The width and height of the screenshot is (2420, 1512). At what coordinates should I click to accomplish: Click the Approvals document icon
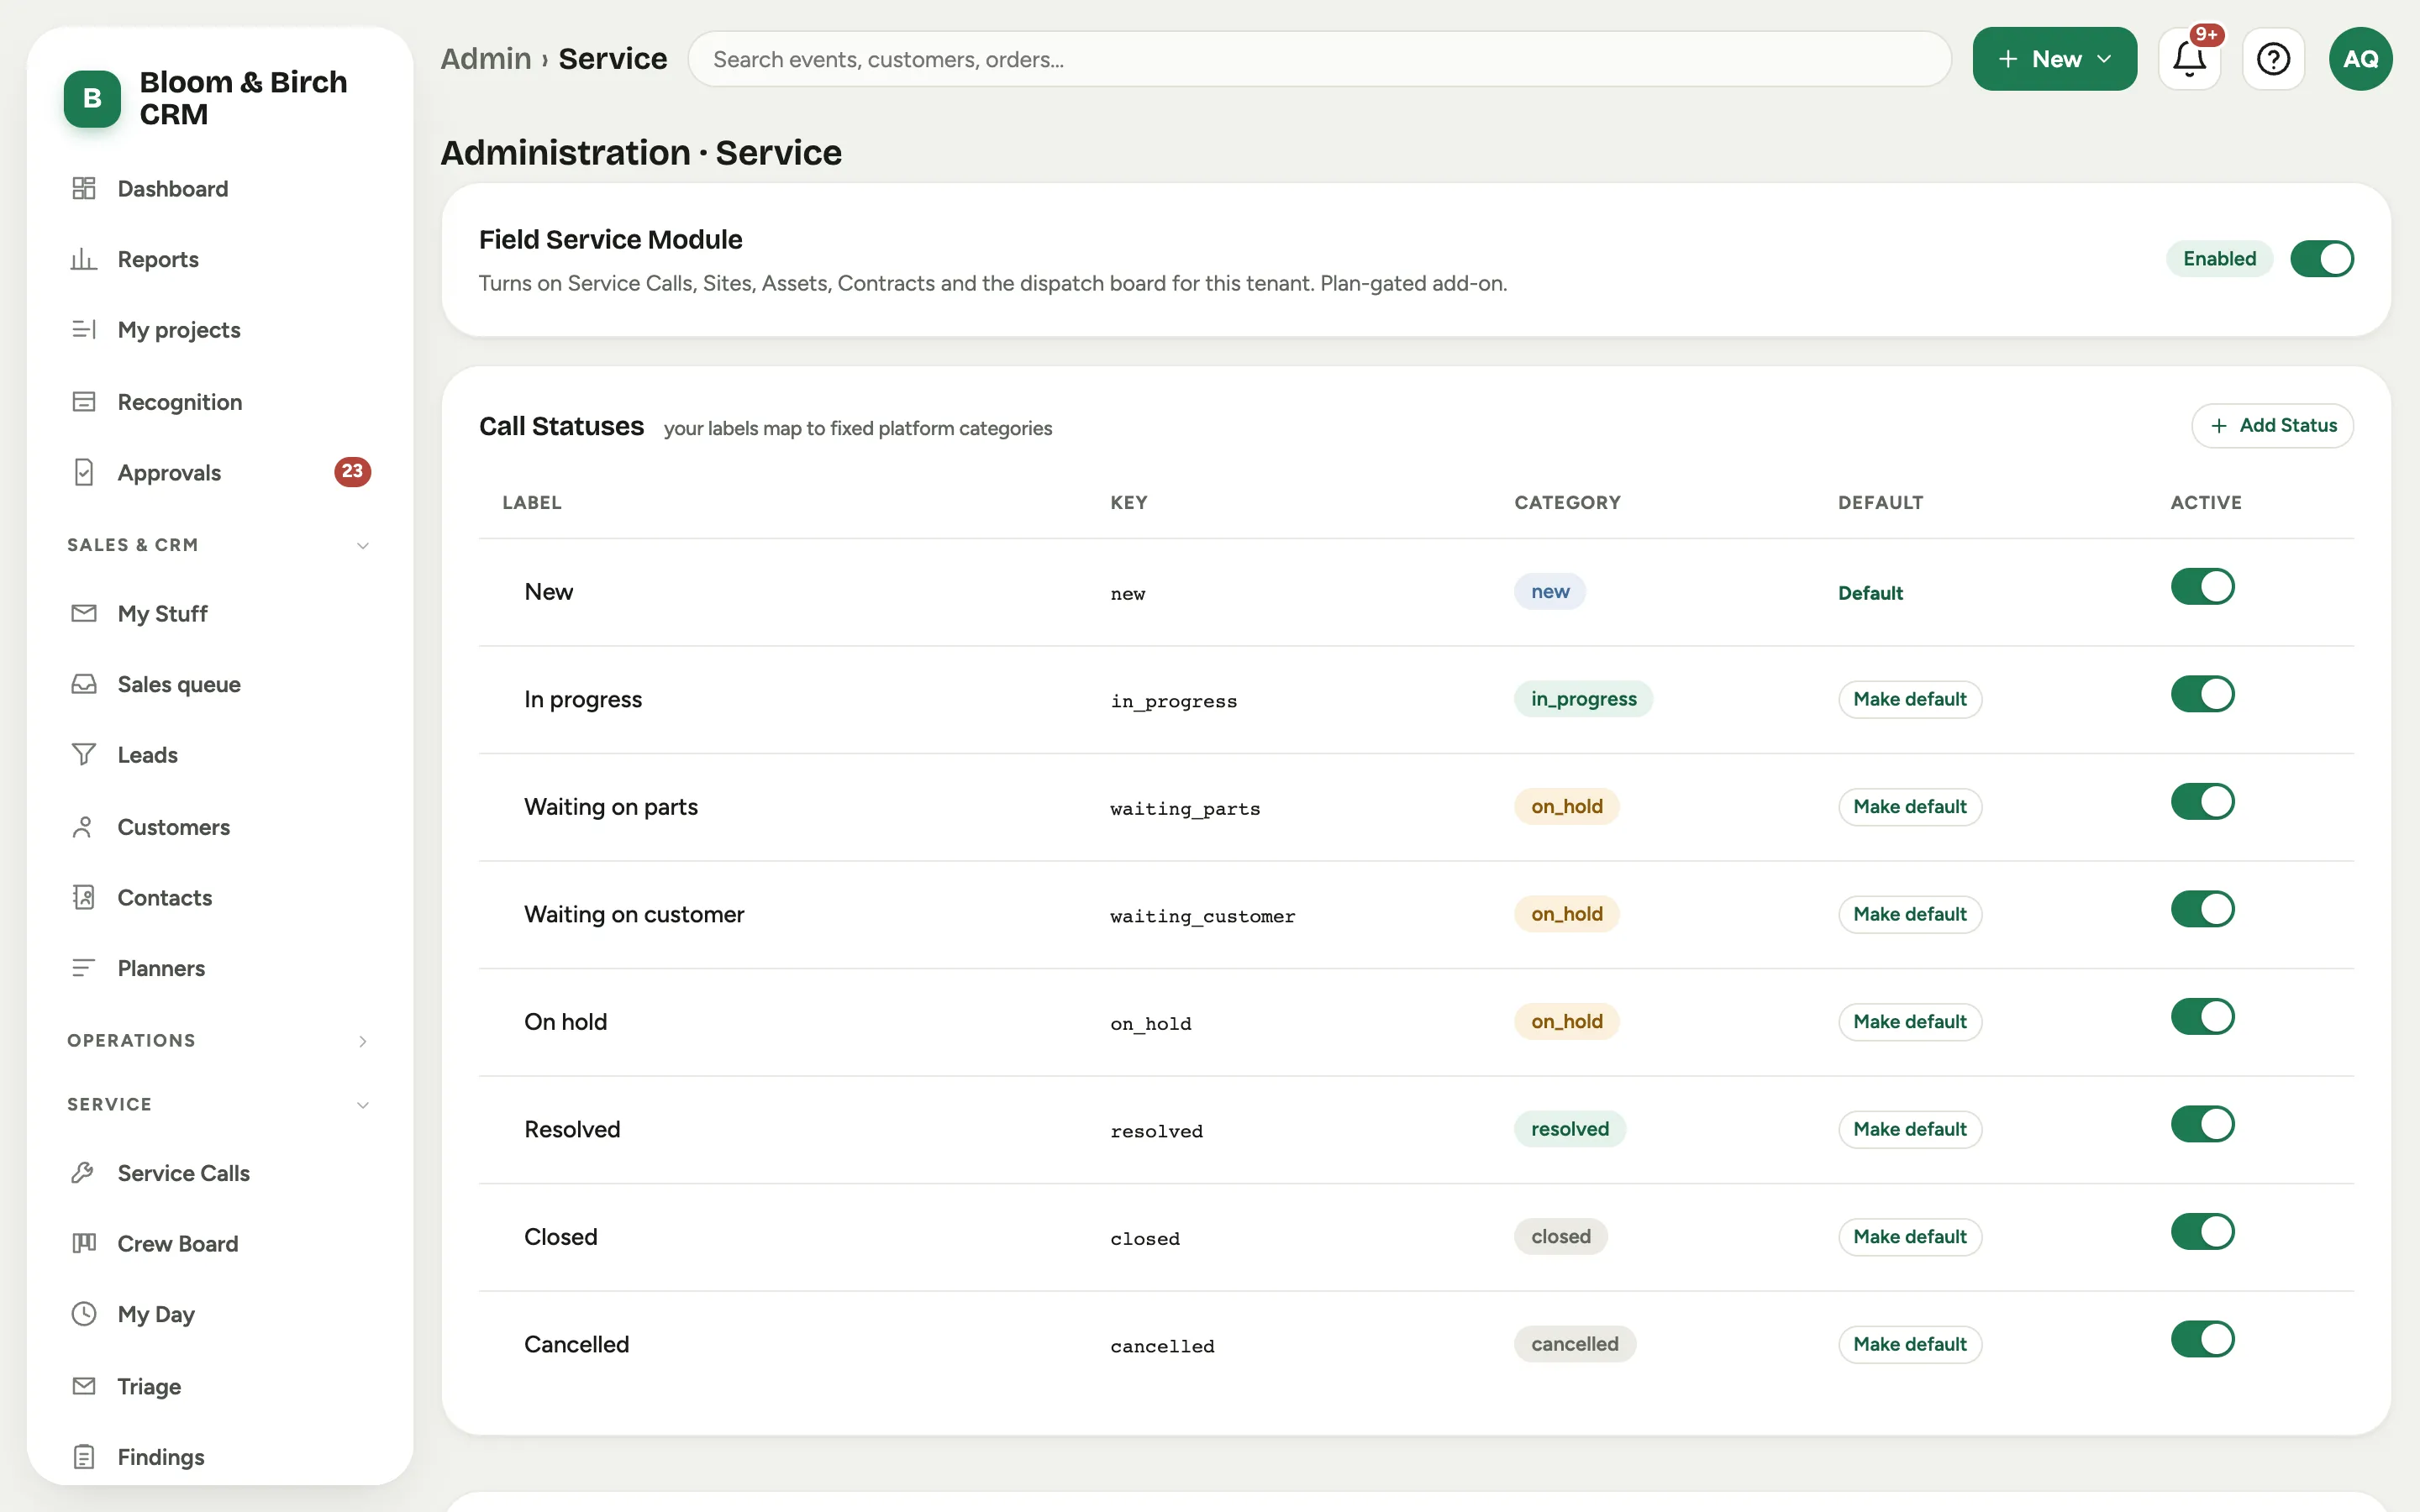[x=84, y=472]
